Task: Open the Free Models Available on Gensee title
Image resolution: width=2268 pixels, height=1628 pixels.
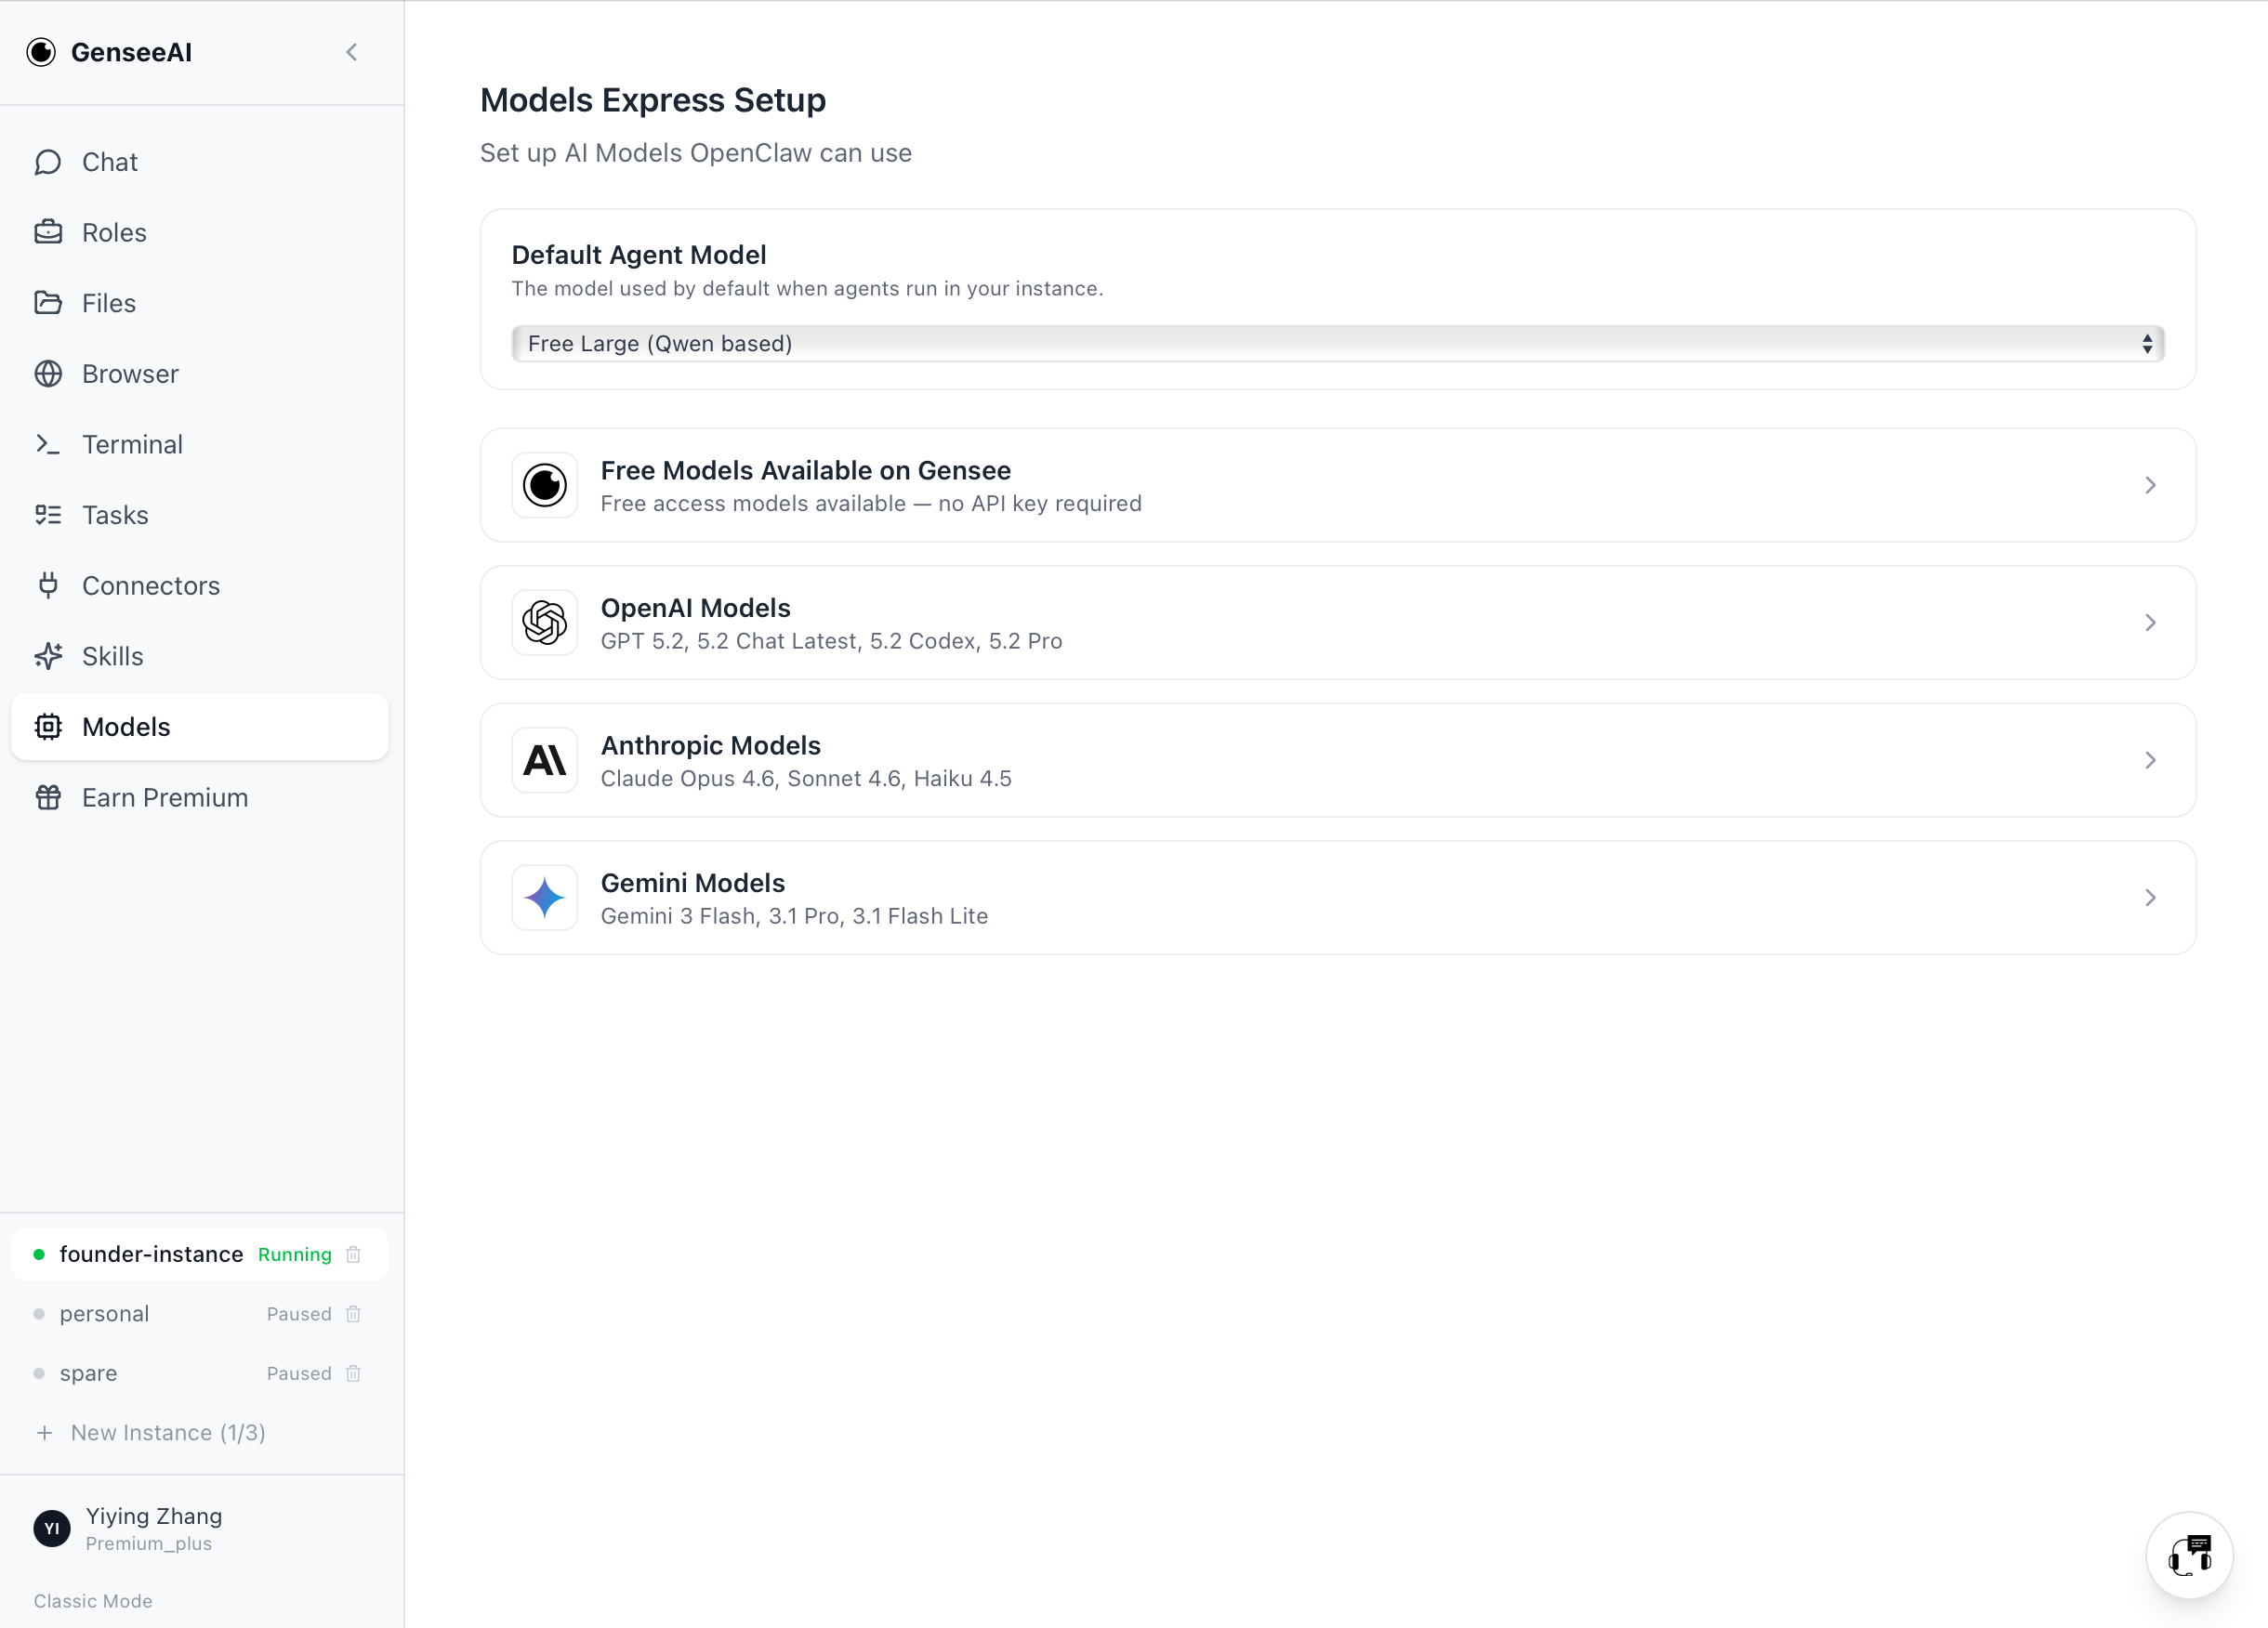Action: pos(806,470)
